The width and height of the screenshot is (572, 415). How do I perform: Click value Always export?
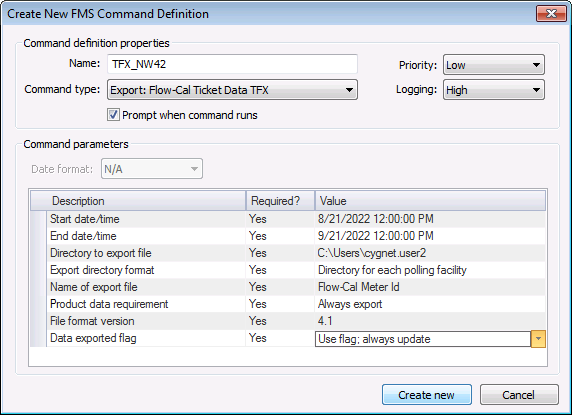point(350,304)
